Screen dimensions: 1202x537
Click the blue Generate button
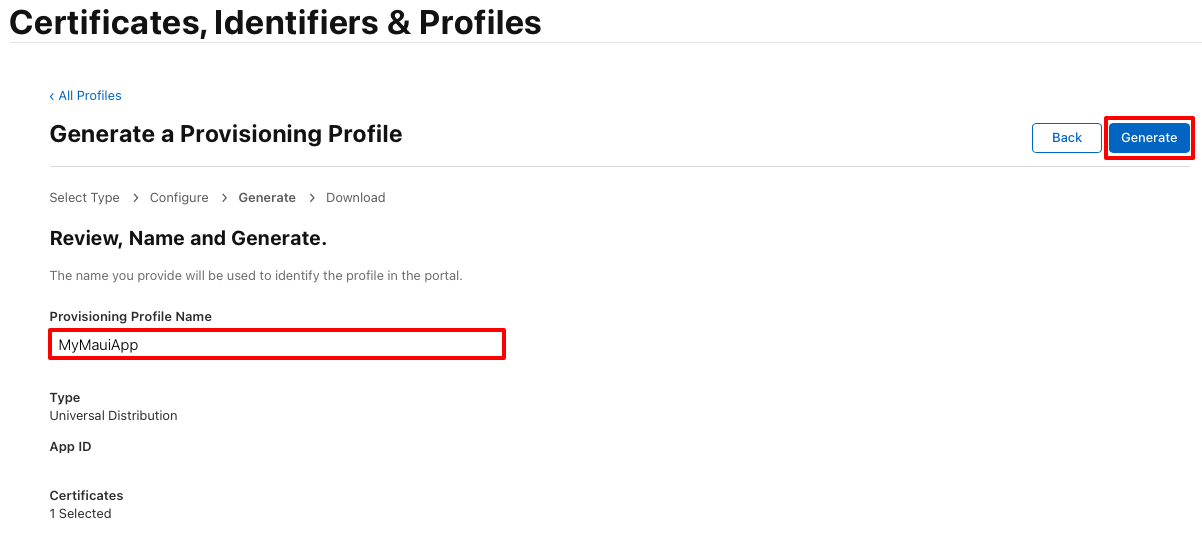tap(1149, 138)
